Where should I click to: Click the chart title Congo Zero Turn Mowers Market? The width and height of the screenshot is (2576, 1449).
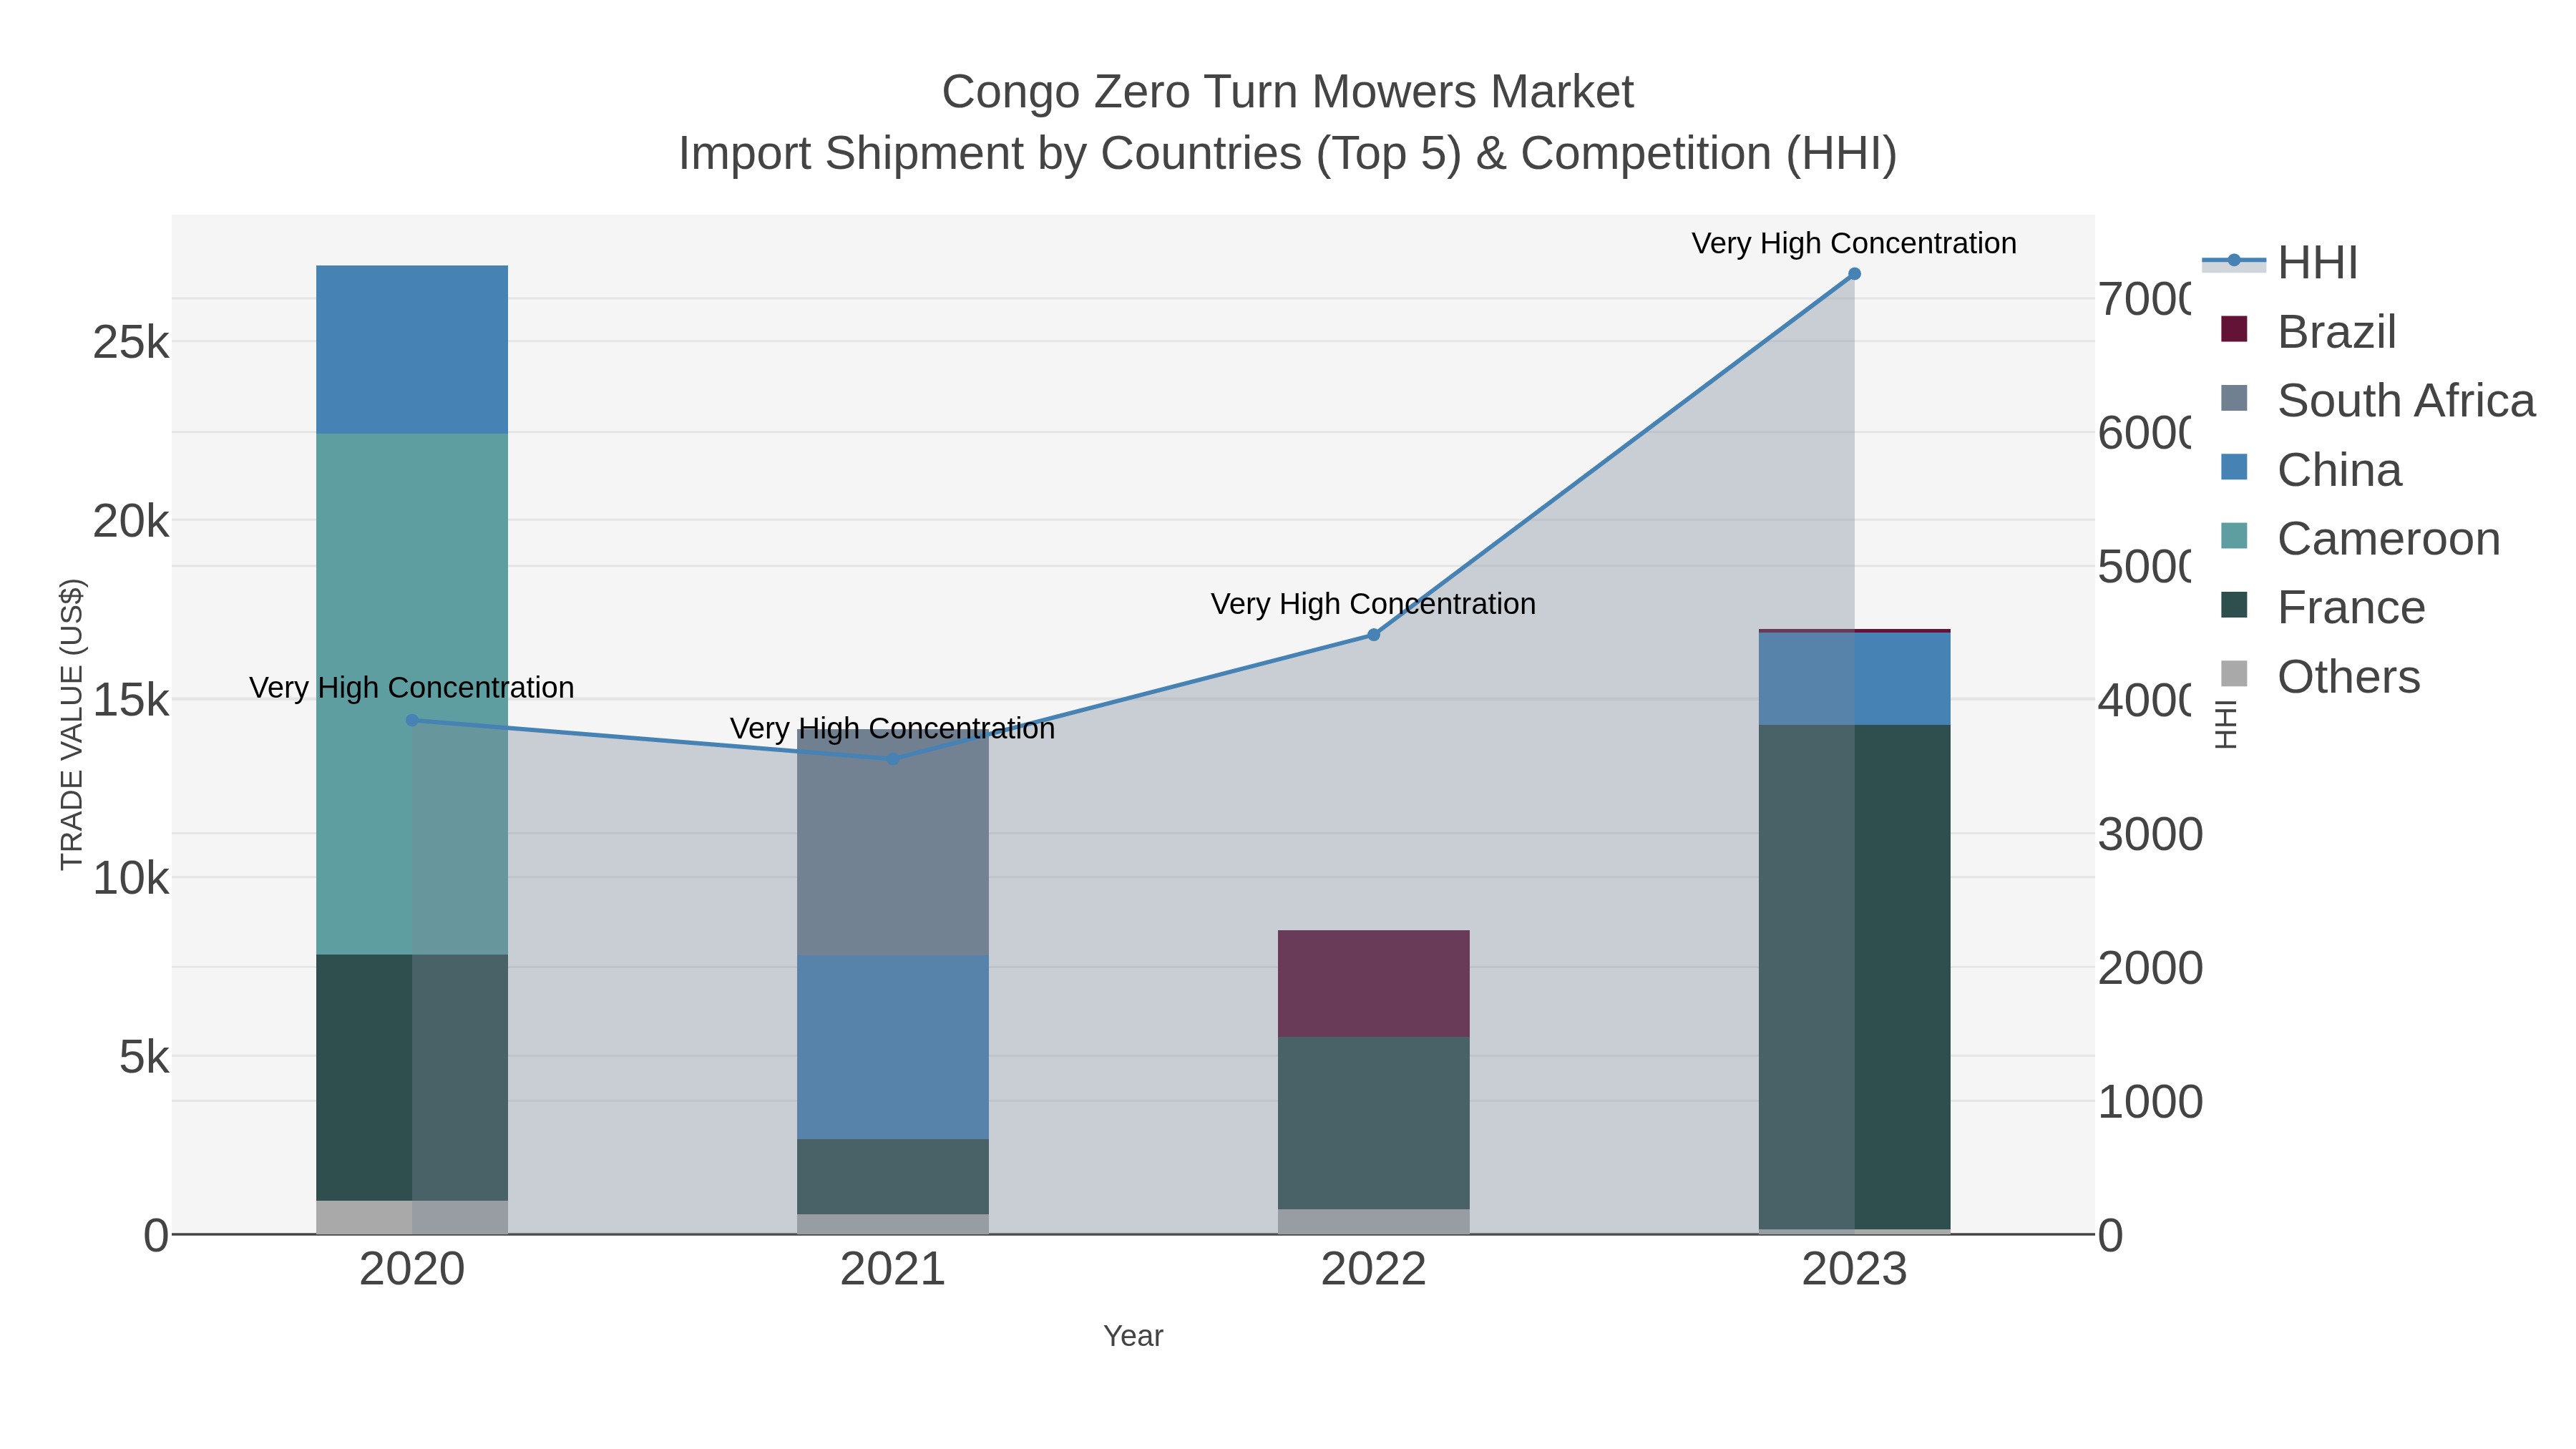[x=1287, y=92]
